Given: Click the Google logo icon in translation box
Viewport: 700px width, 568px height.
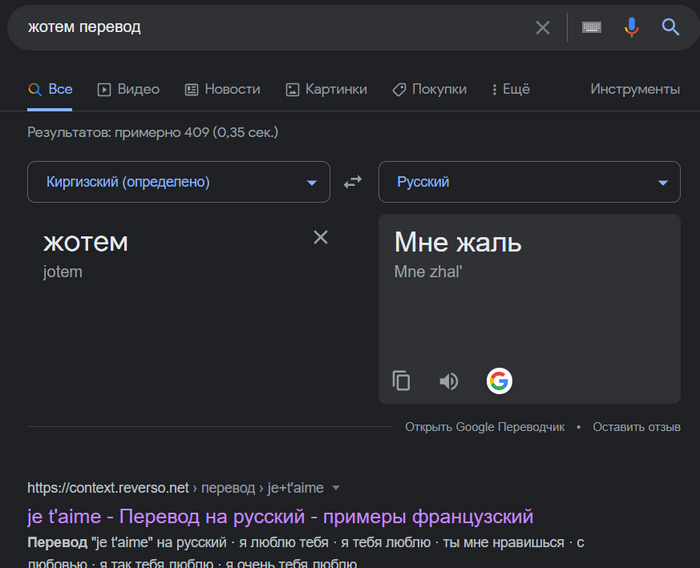Looking at the screenshot, I should 499,381.
